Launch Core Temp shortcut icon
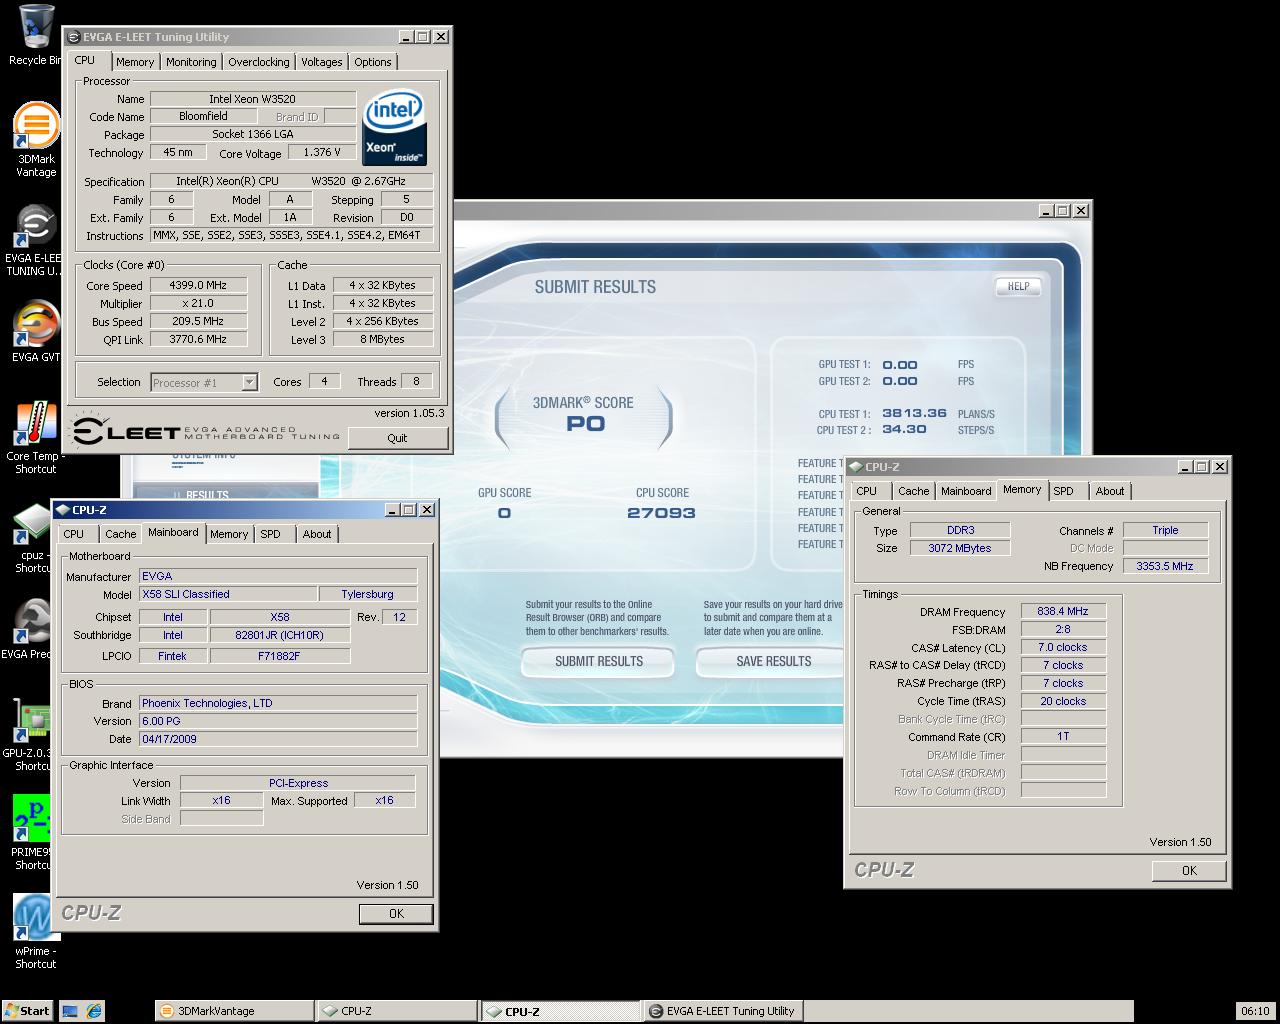 click(x=36, y=438)
